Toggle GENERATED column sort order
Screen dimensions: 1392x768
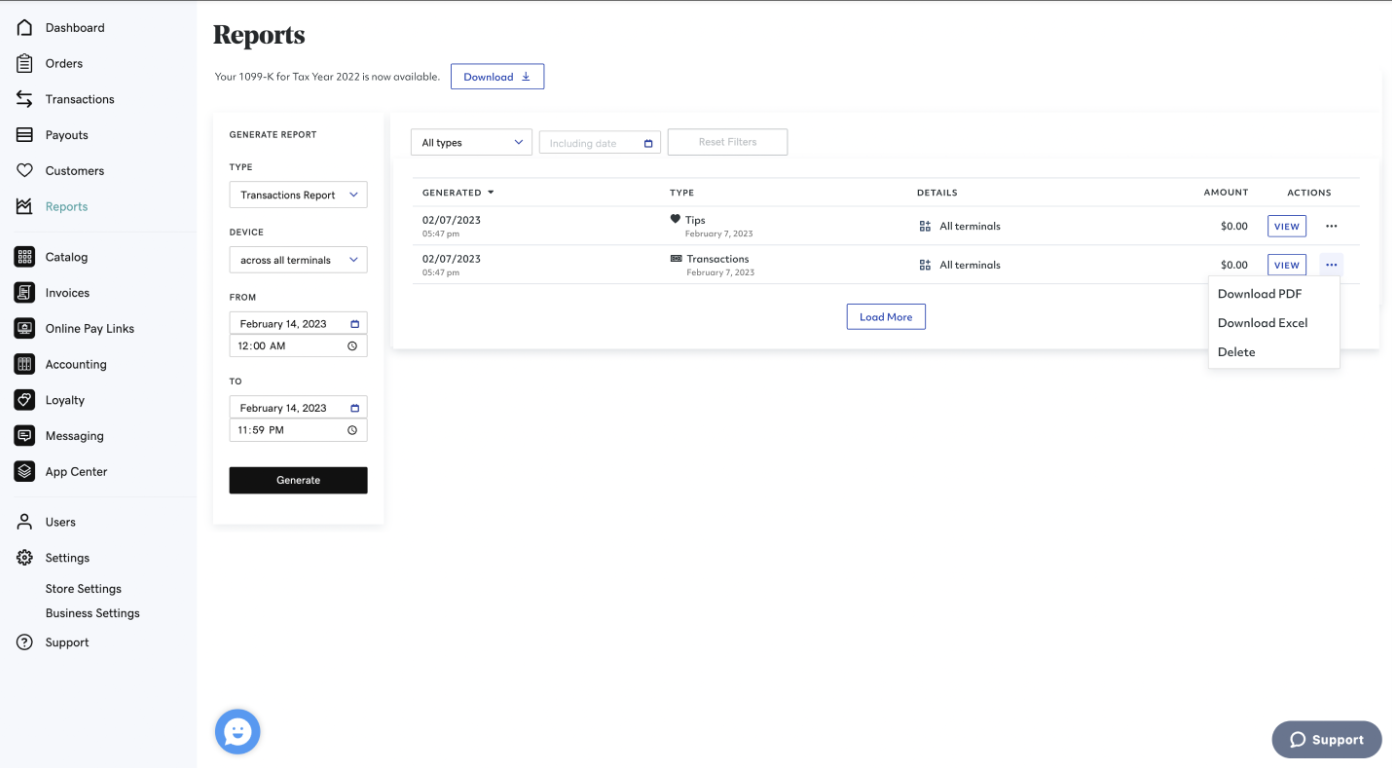457,192
